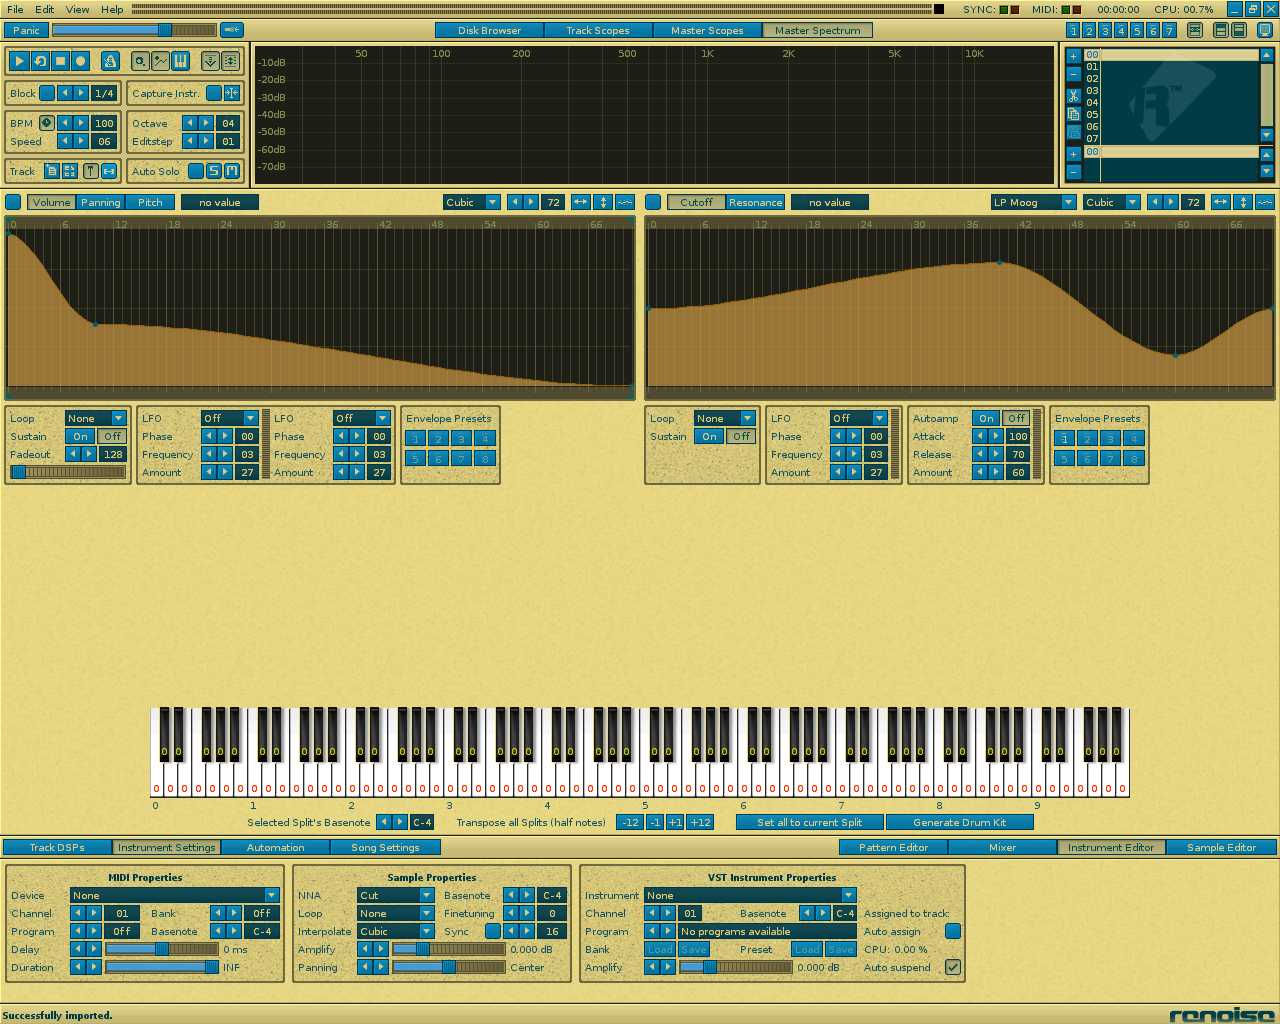
Task: Click the Stop playback button
Action: pos(60,61)
